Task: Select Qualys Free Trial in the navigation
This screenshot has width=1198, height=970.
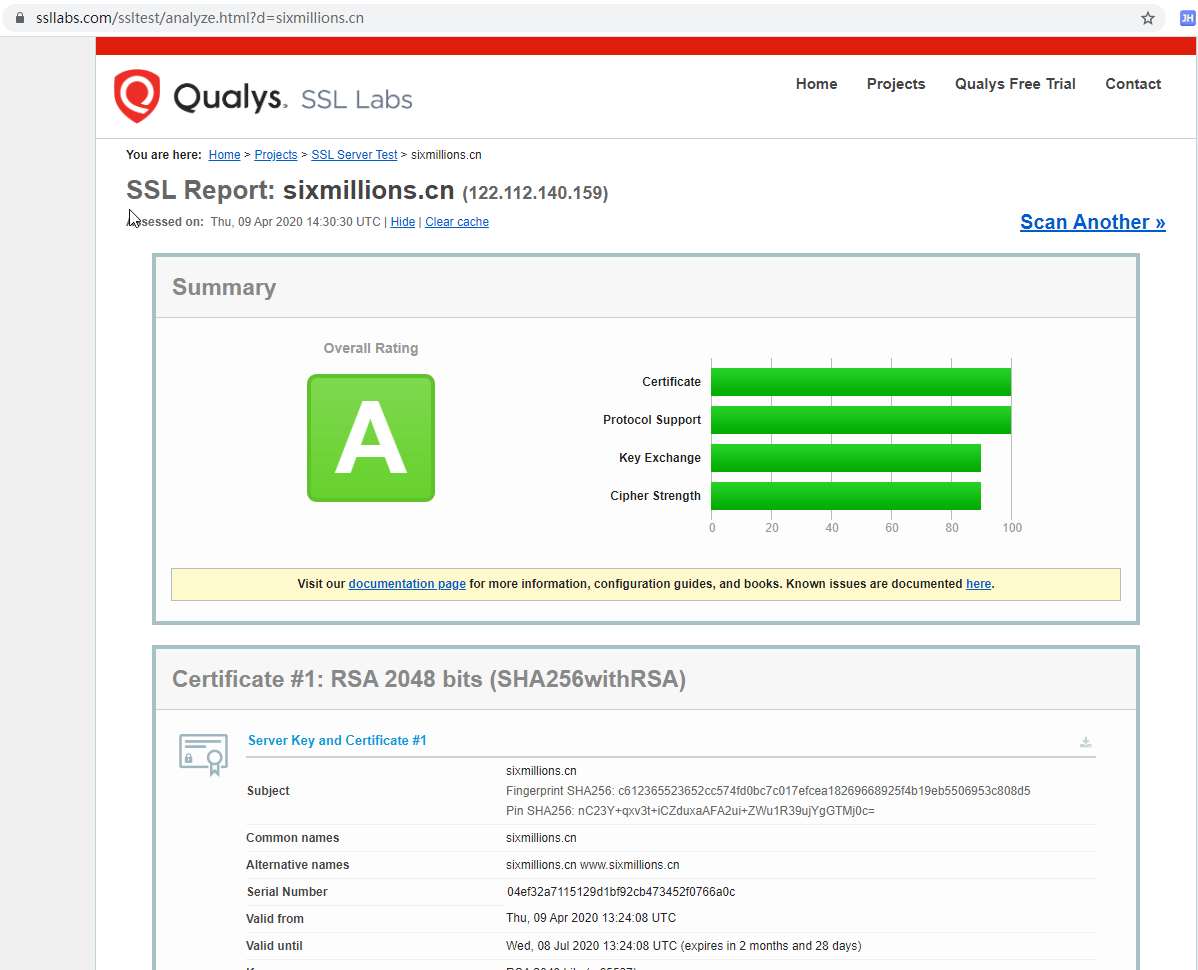Action: (x=1014, y=84)
